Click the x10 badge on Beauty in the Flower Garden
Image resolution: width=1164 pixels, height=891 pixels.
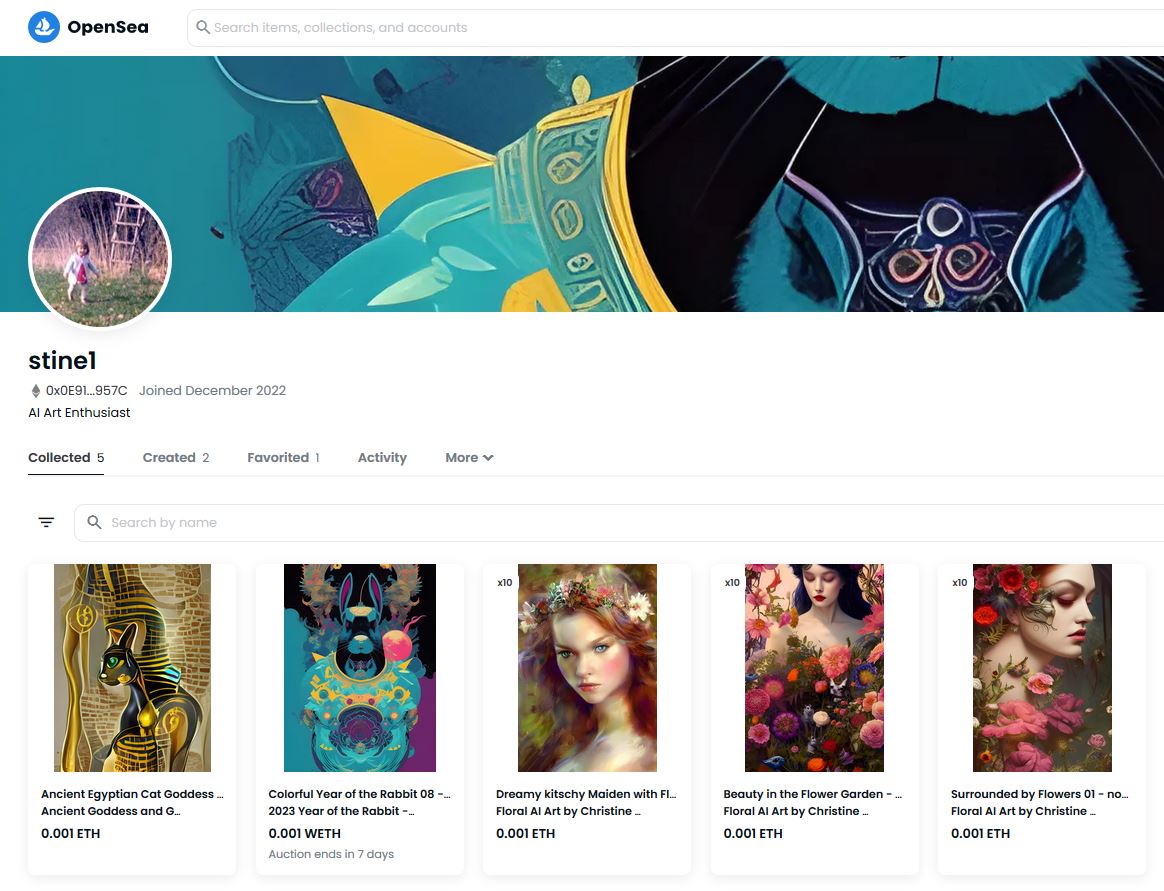(732, 581)
